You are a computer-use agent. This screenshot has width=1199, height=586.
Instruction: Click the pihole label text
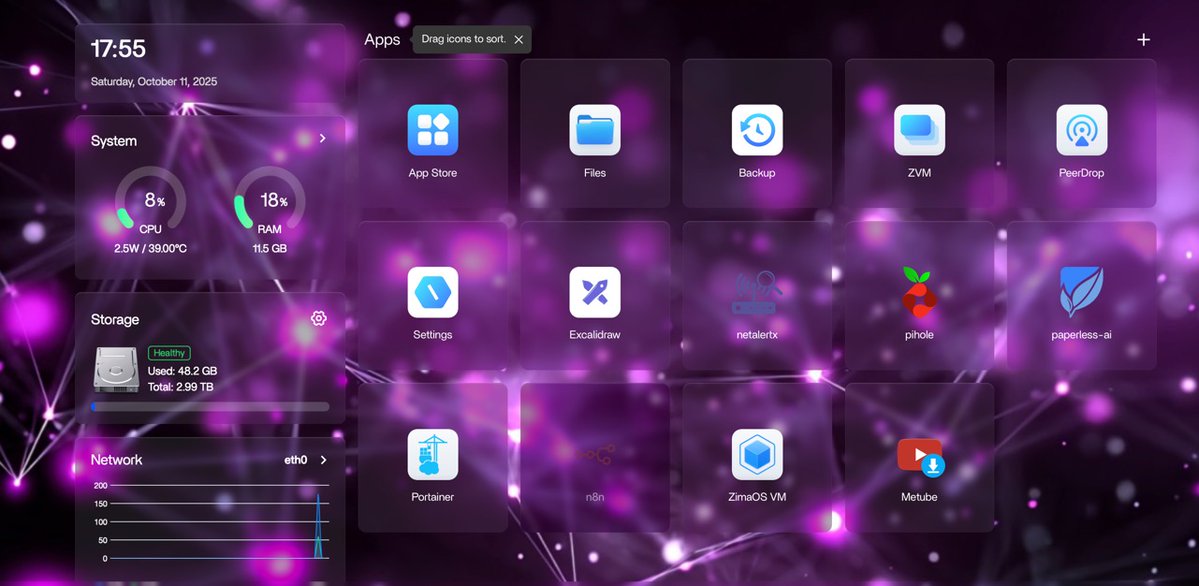click(919, 335)
